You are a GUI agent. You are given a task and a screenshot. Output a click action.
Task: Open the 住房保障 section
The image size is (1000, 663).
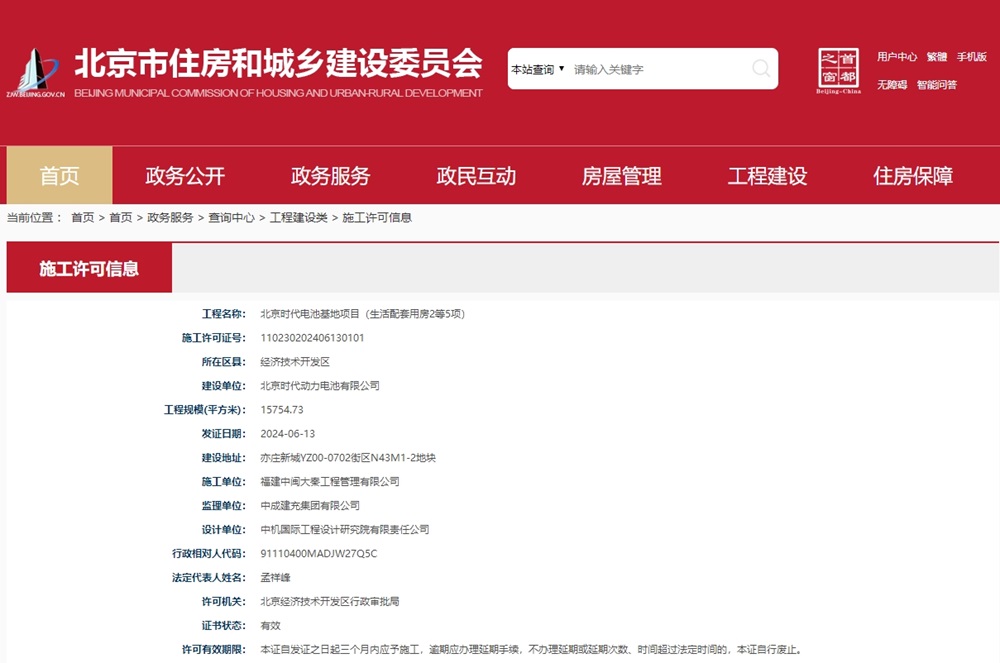pos(910,176)
